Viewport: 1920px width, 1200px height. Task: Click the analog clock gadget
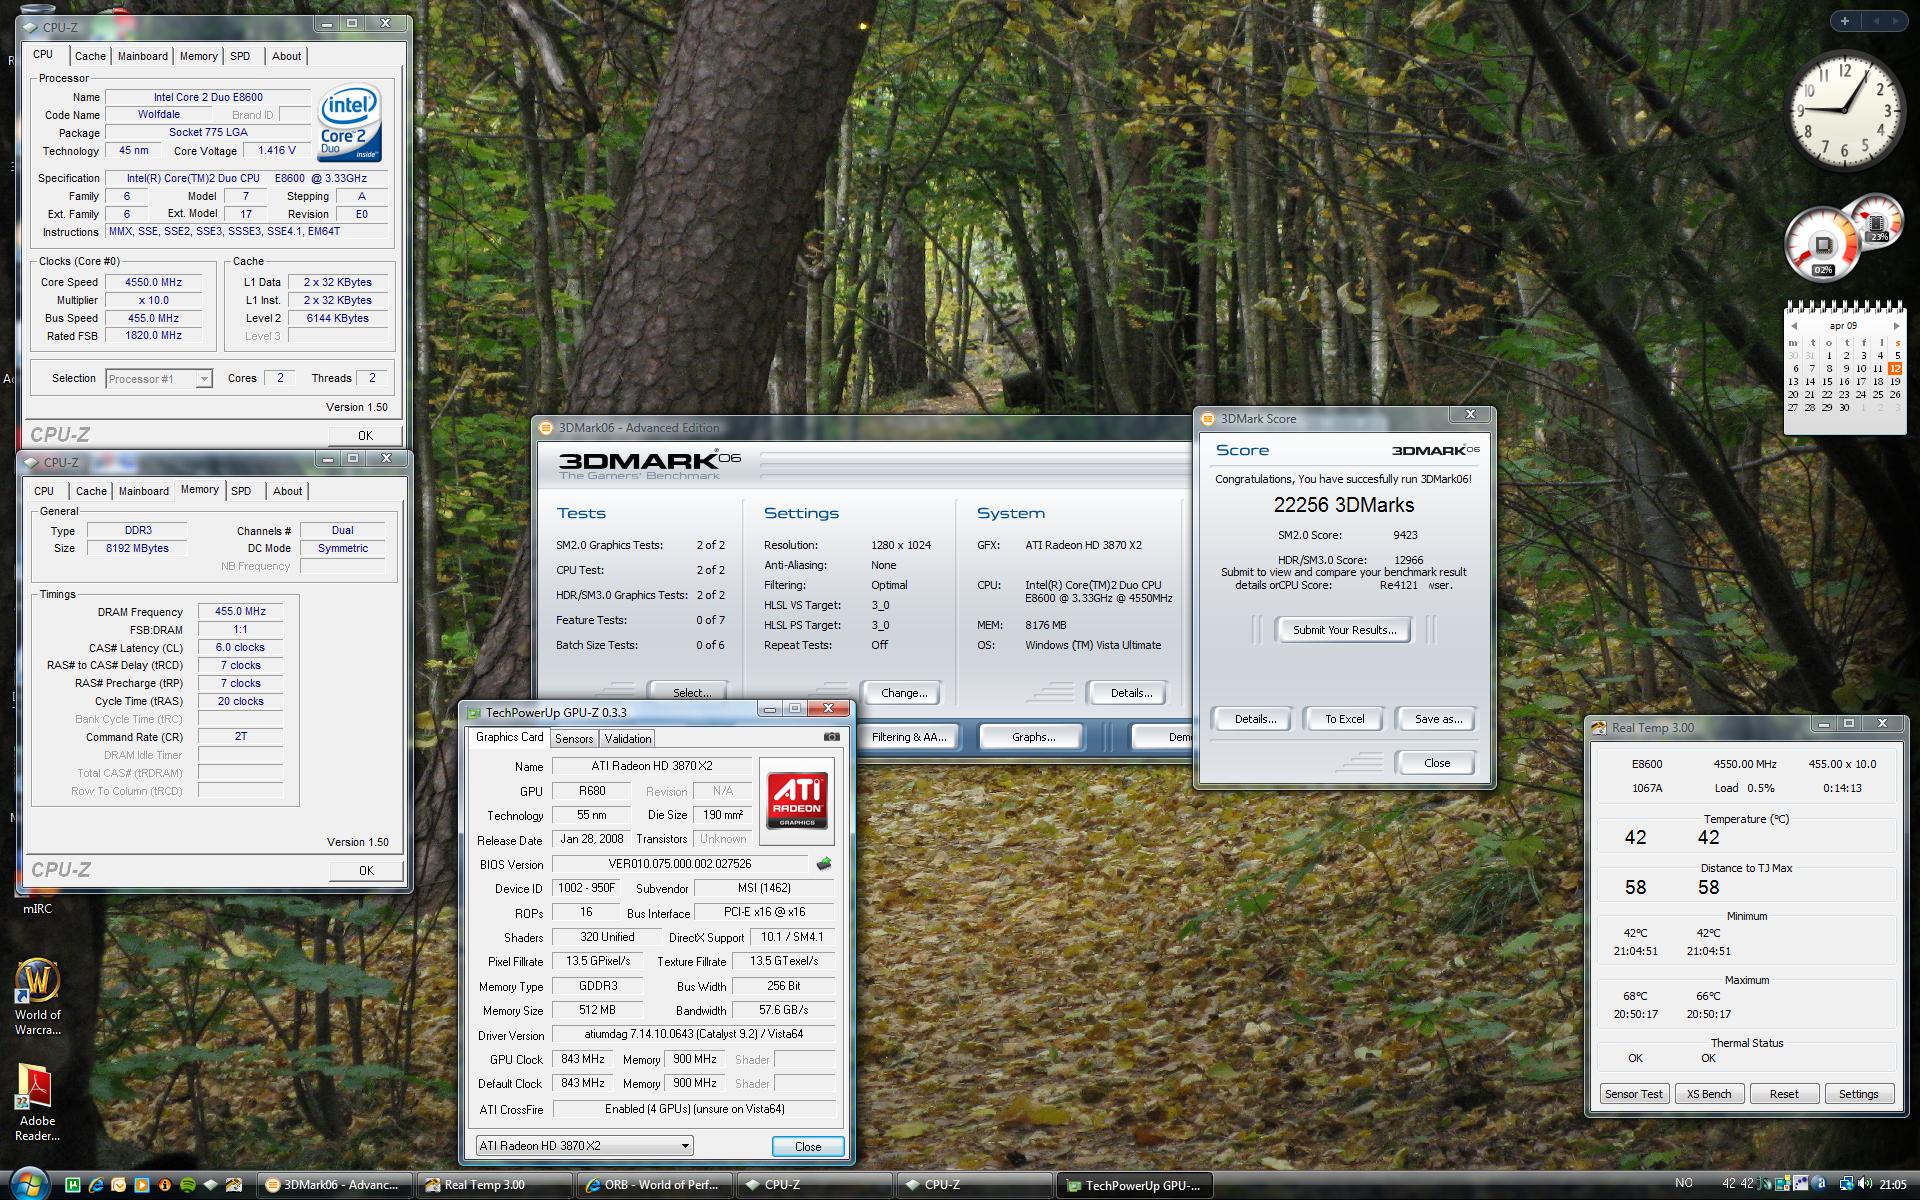tap(1845, 111)
